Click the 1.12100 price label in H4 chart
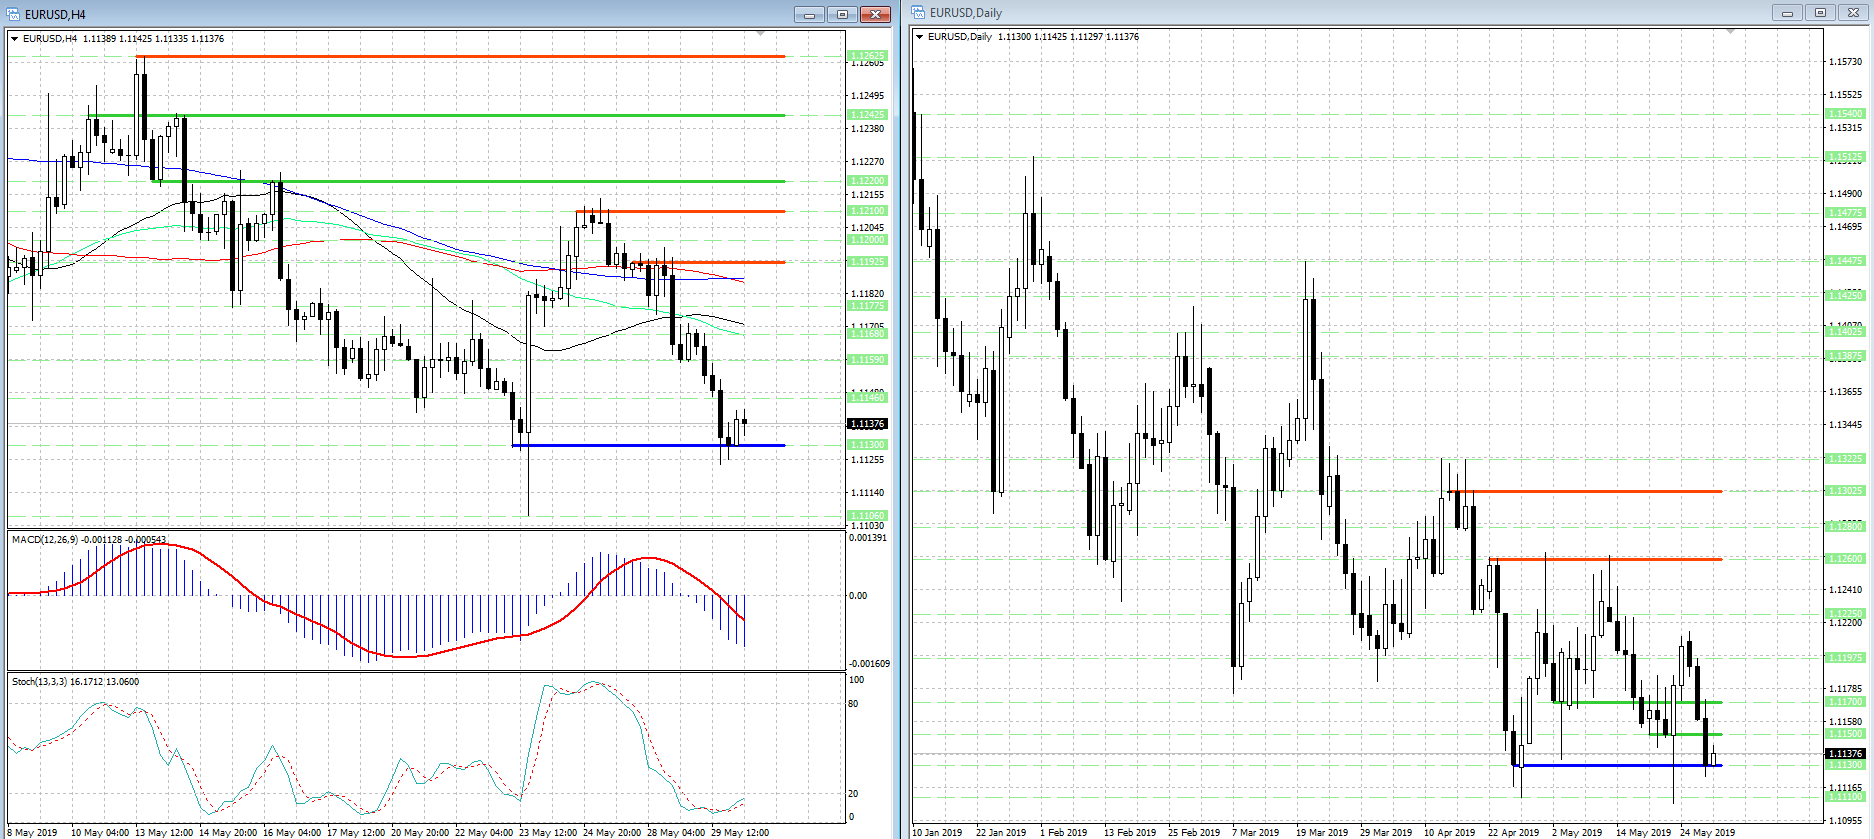 pyautogui.click(x=867, y=211)
